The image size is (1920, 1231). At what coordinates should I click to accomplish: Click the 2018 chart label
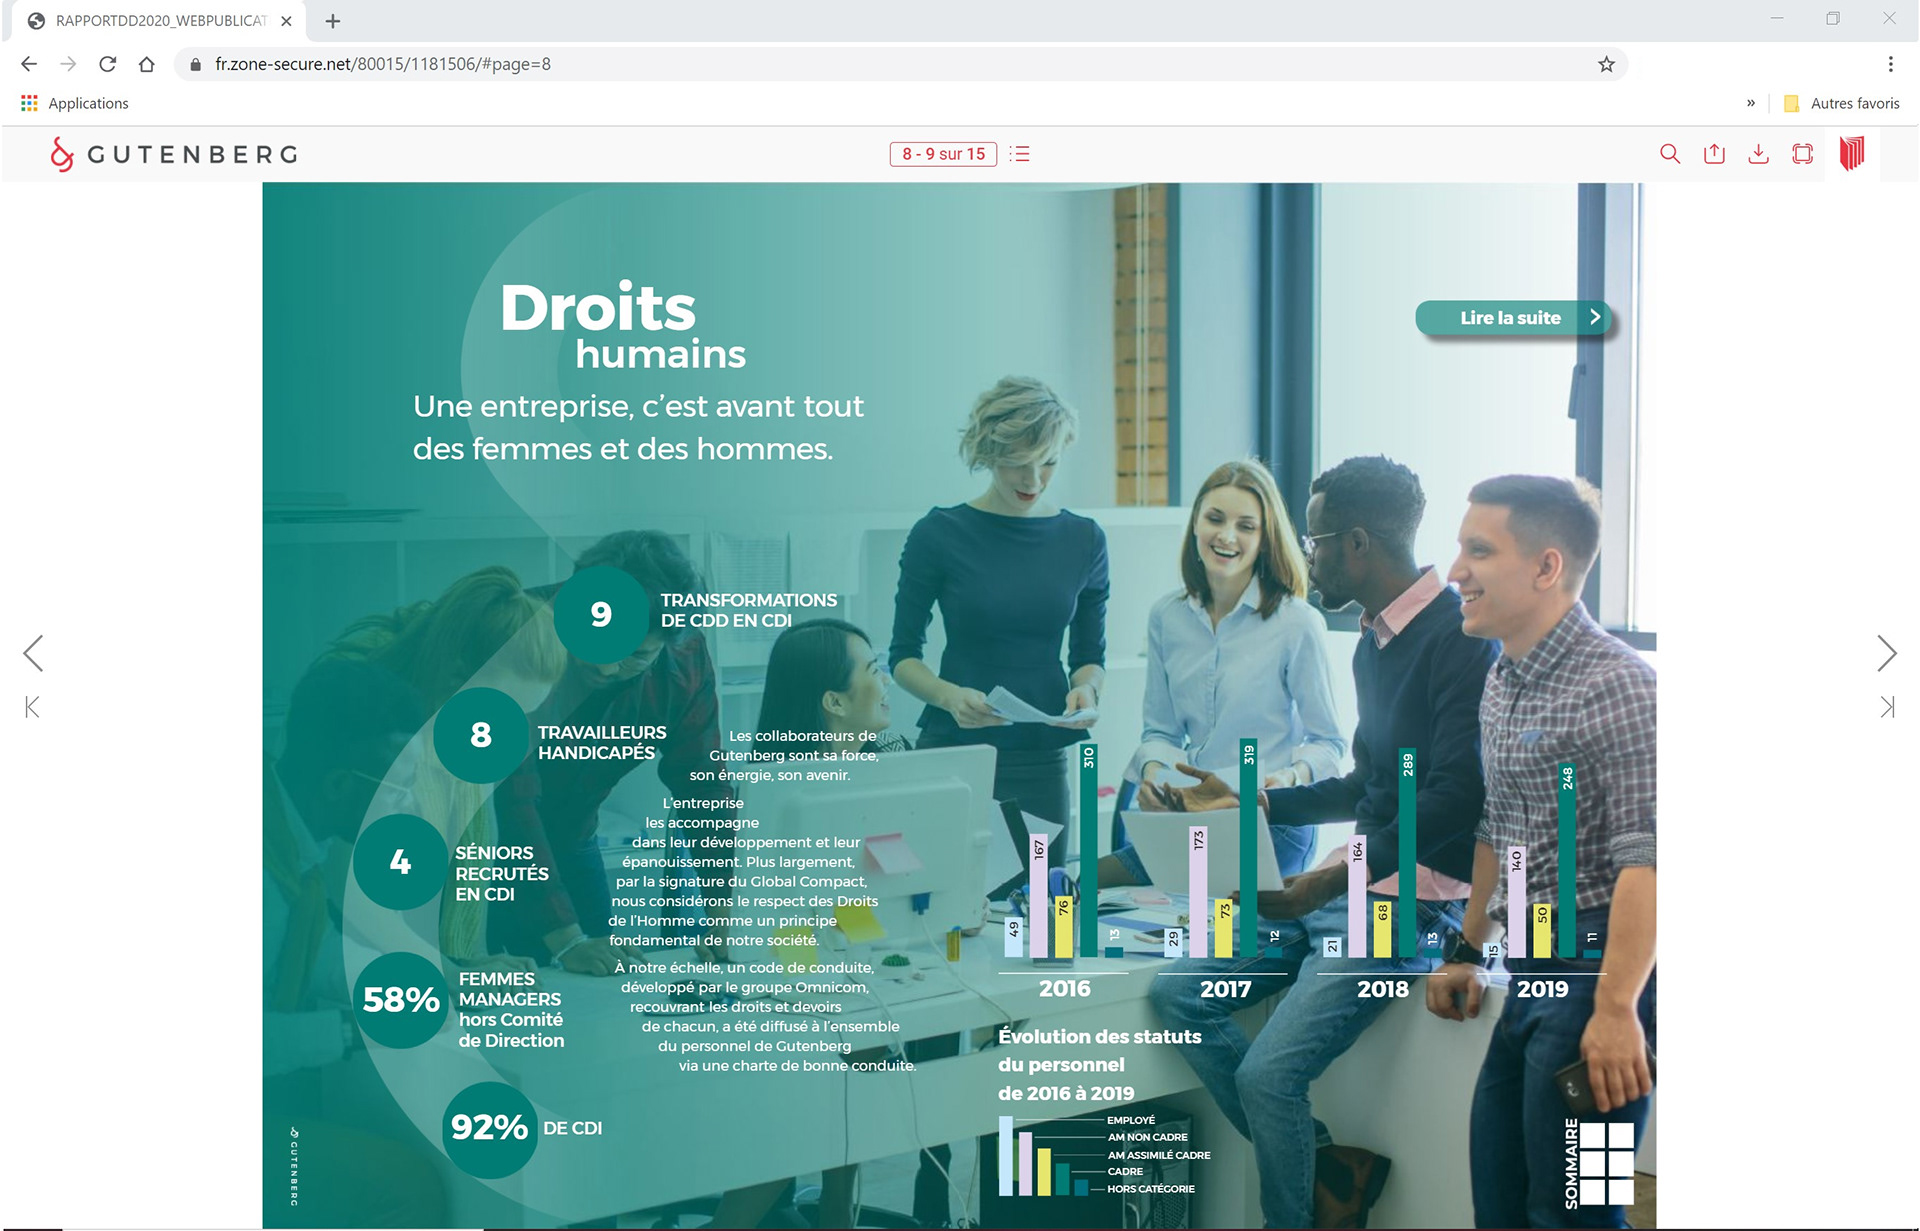(1383, 989)
